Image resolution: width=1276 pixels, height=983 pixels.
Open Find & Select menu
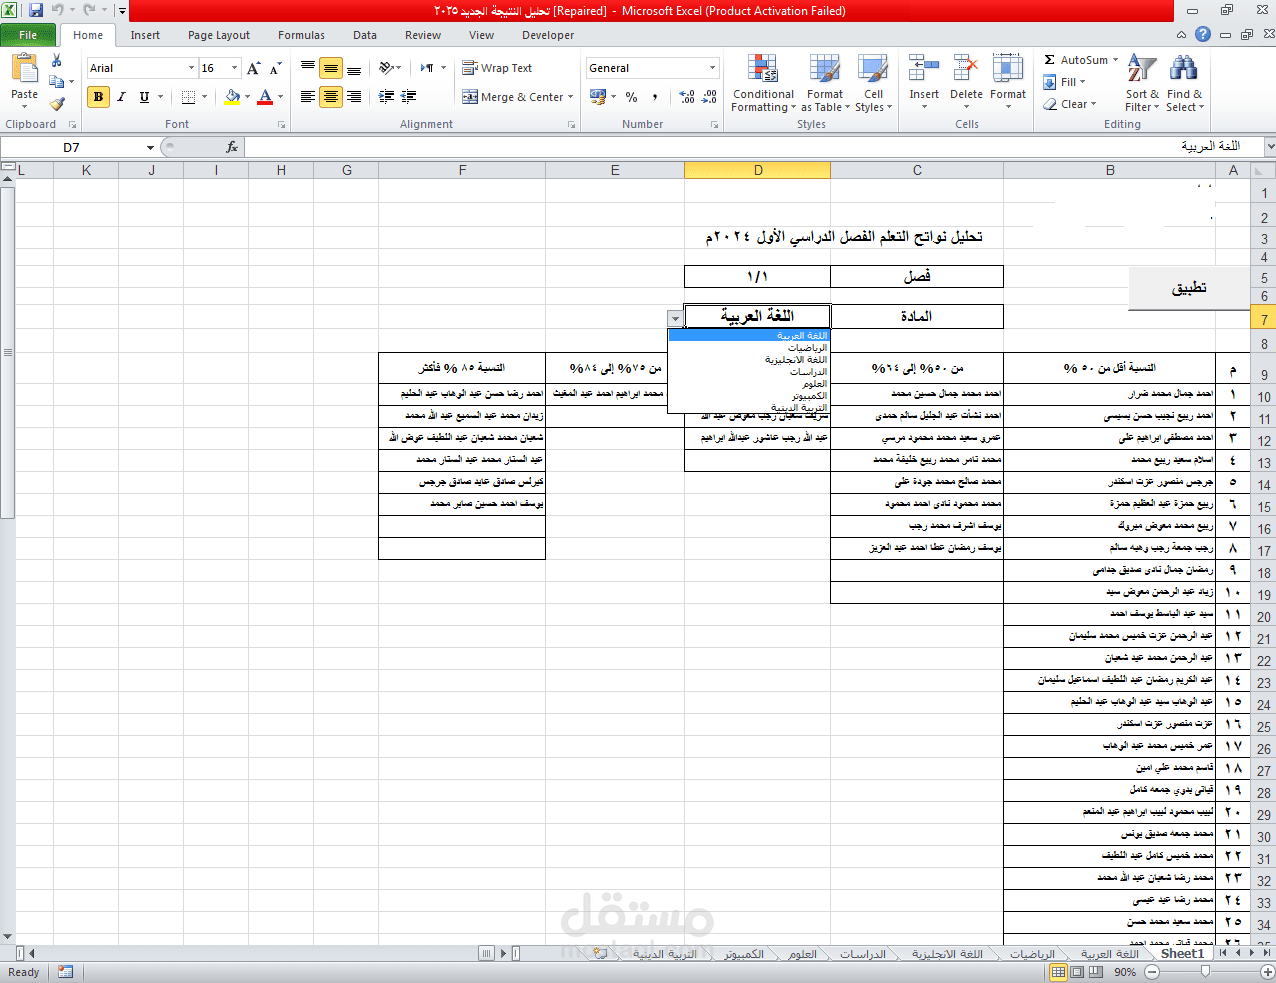tap(1184, 84)
